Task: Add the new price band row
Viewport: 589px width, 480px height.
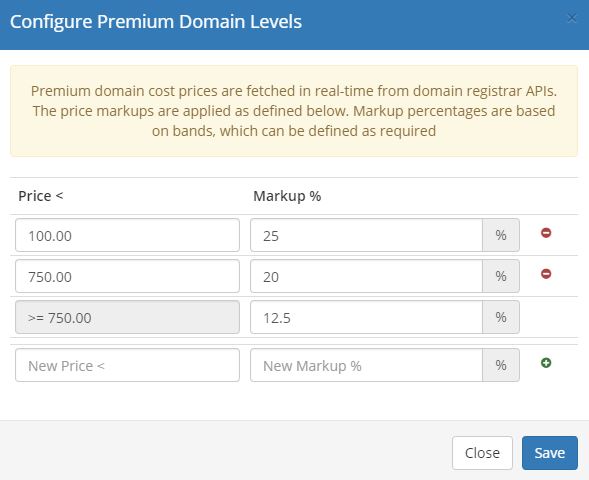Action: [546, 363]
